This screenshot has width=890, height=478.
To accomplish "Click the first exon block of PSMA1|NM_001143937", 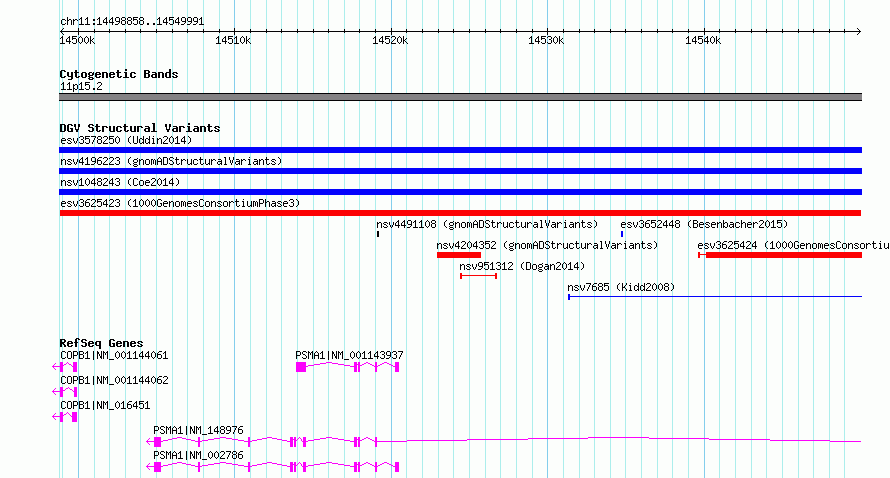I will pos(301,367).
